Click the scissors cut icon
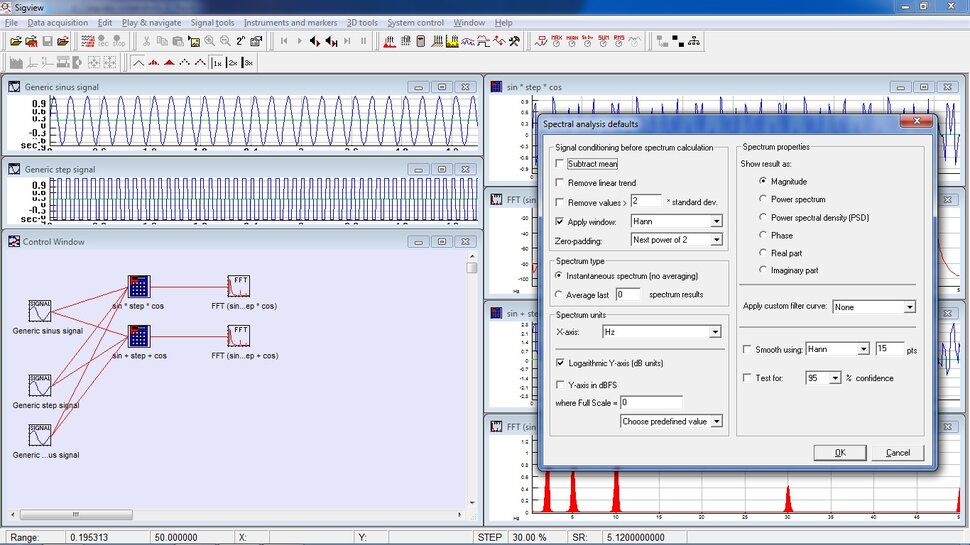 147,41
